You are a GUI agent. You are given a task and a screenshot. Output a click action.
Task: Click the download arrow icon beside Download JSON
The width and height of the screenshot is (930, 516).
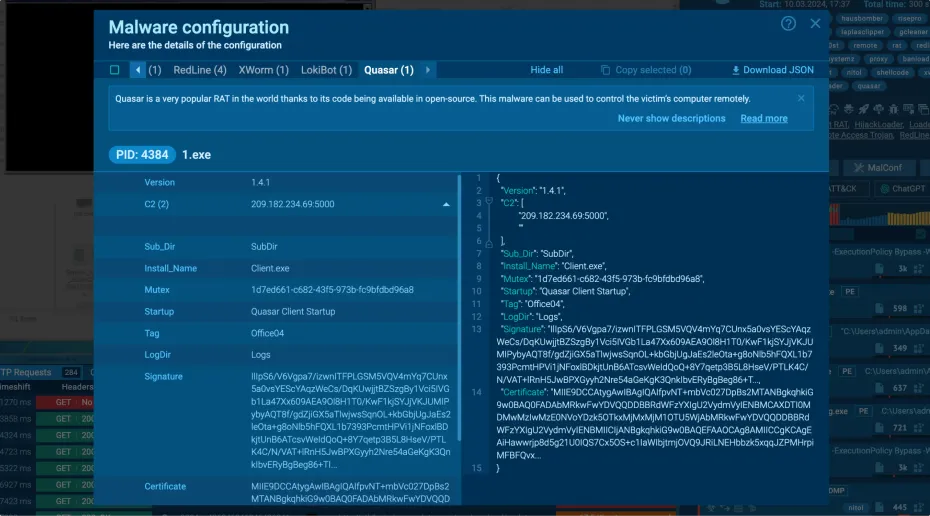(735, 70)
